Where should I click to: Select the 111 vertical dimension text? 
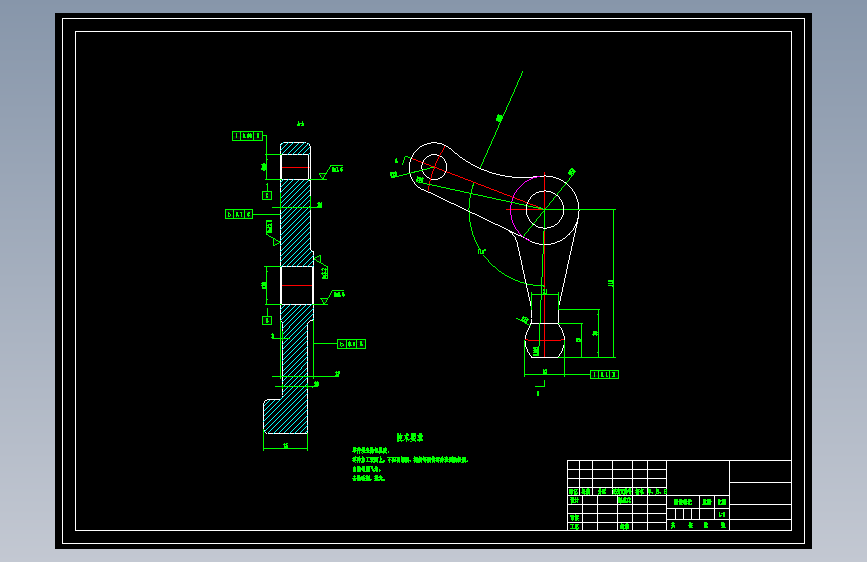(x=610, y=283)
